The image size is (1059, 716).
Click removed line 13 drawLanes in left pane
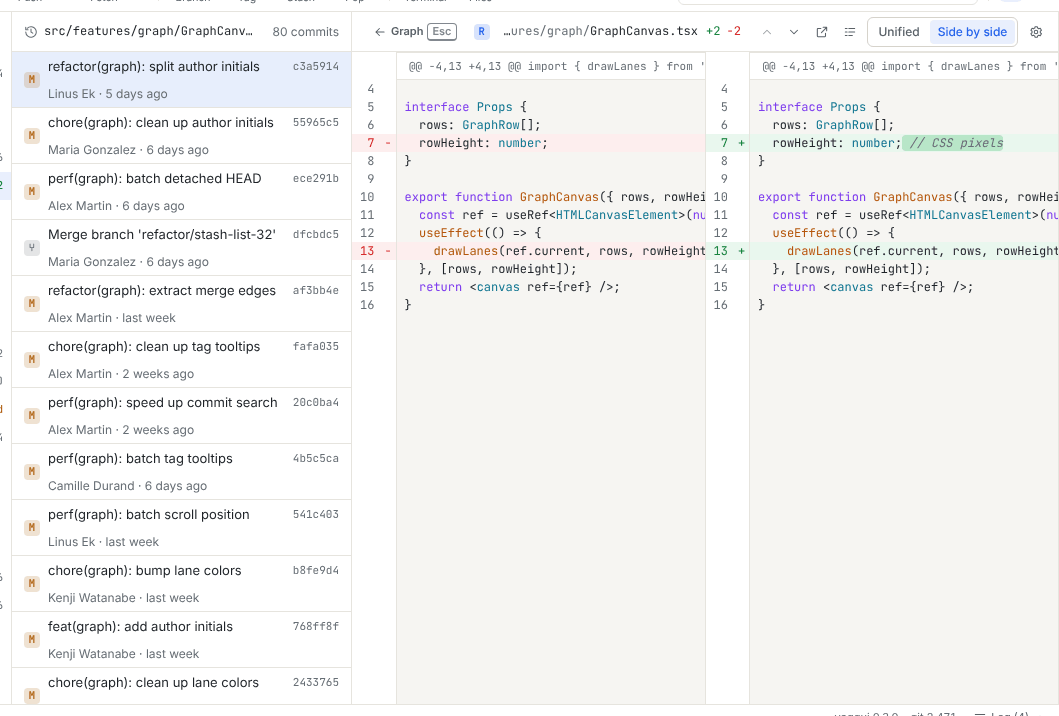(529, 251)
